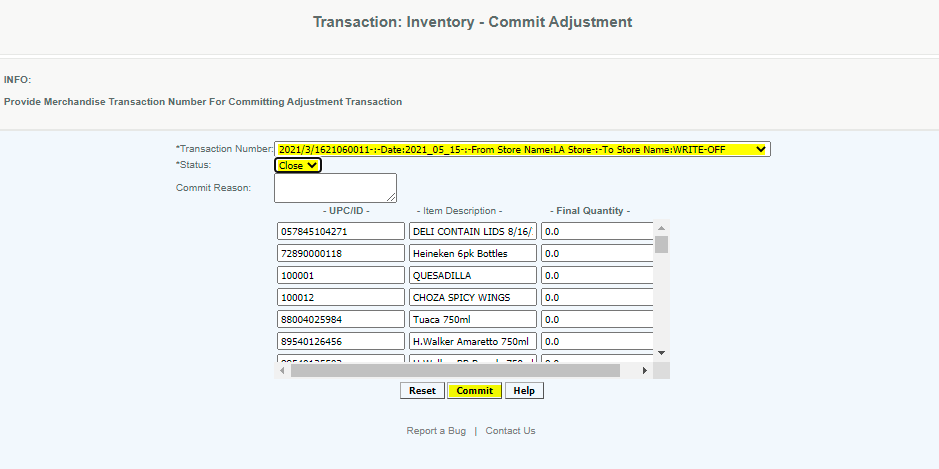Click into the Commit Reason text box
Image resolution: width=939 pixels, height=469 pixels.
point(335,187)
